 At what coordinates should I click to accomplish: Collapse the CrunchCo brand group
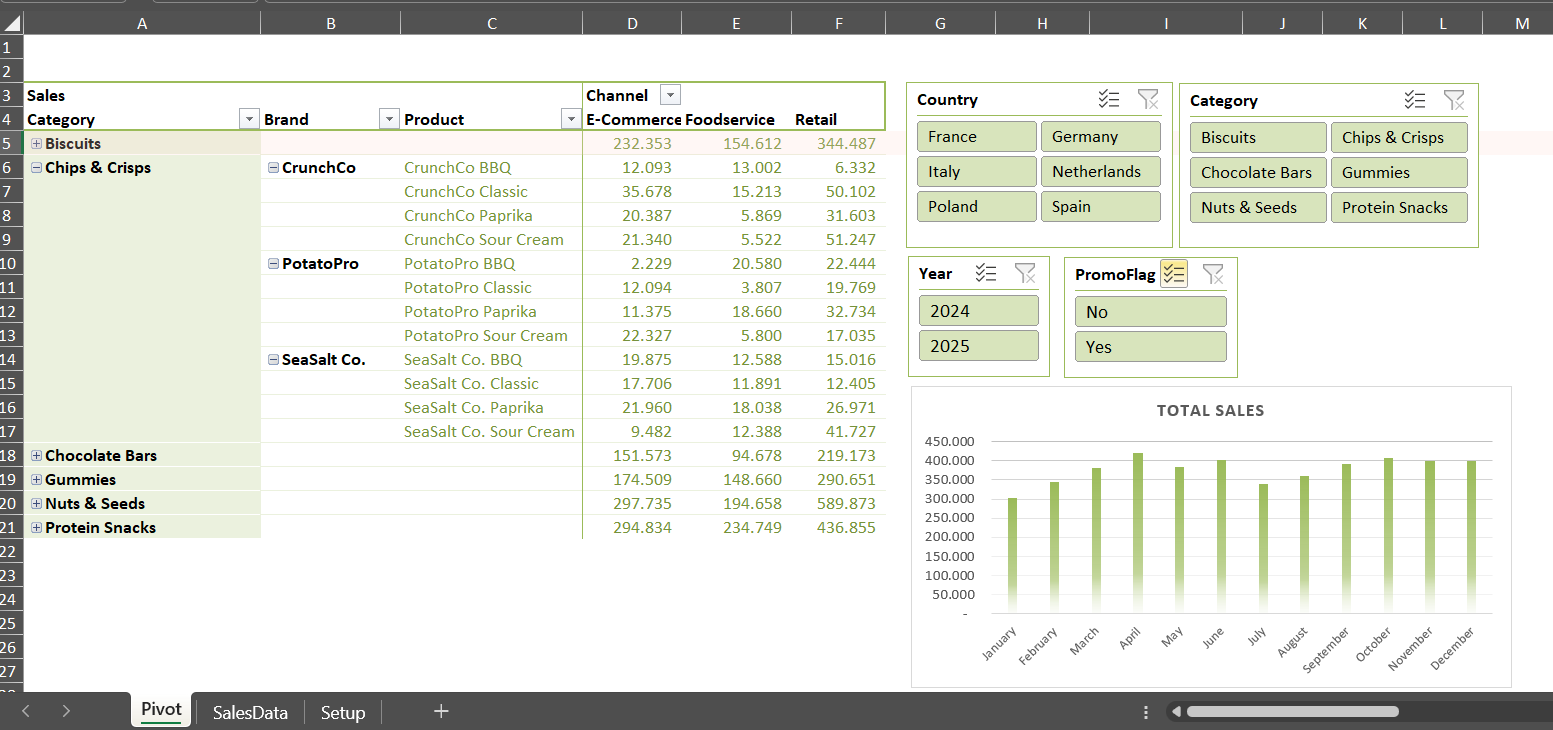(273, 168)
